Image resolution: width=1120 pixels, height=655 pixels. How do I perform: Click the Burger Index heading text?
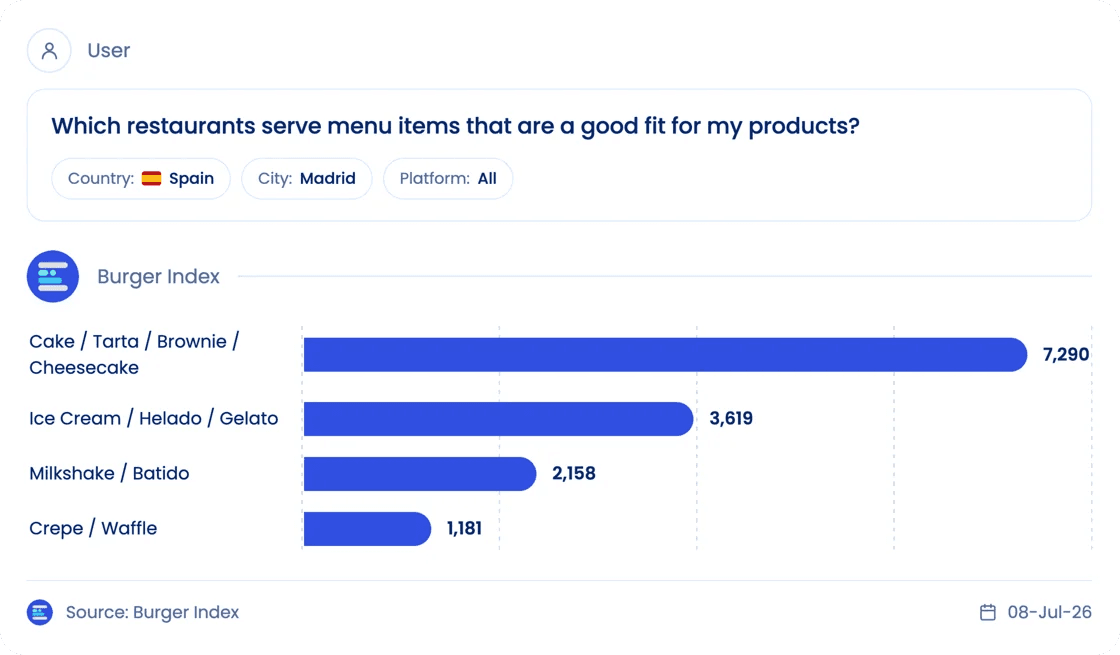(159, 276)
